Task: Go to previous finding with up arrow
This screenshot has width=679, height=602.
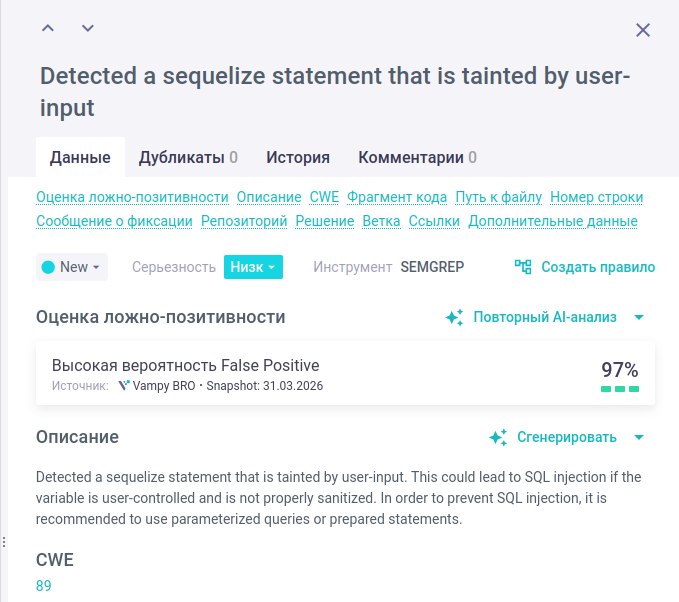Action: (48, 28)
